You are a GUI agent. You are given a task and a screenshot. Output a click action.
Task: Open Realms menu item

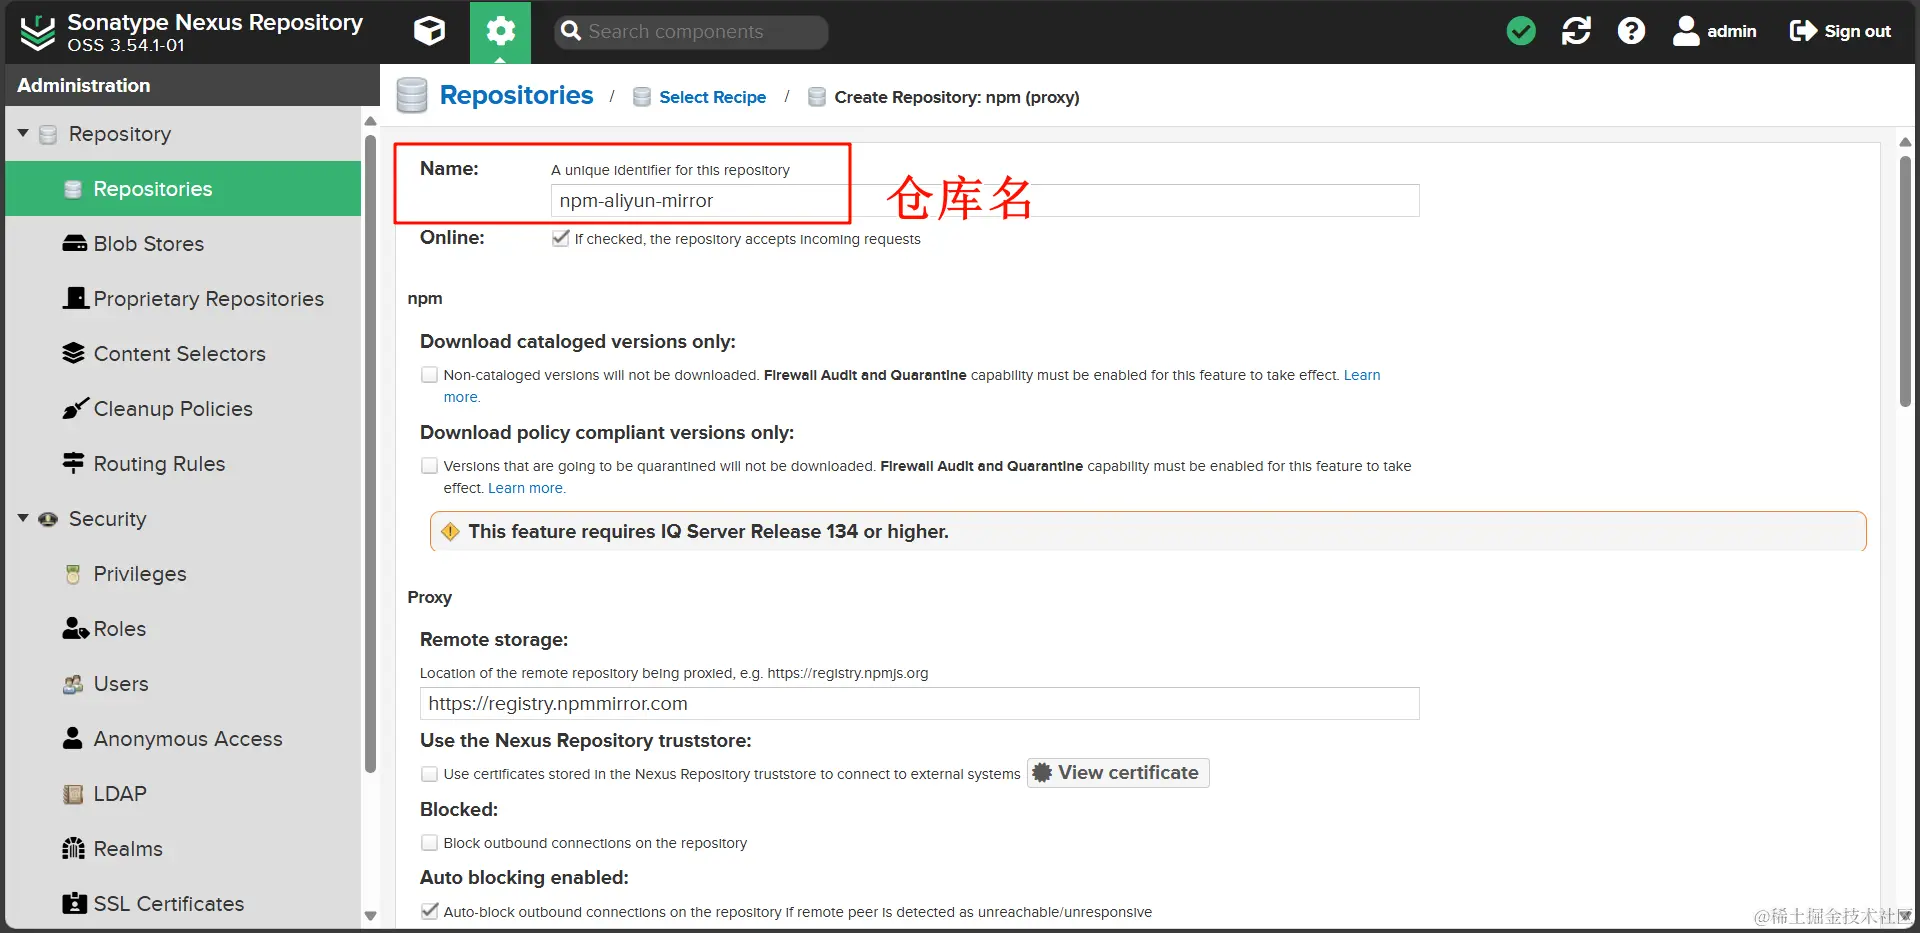[183, 849]
